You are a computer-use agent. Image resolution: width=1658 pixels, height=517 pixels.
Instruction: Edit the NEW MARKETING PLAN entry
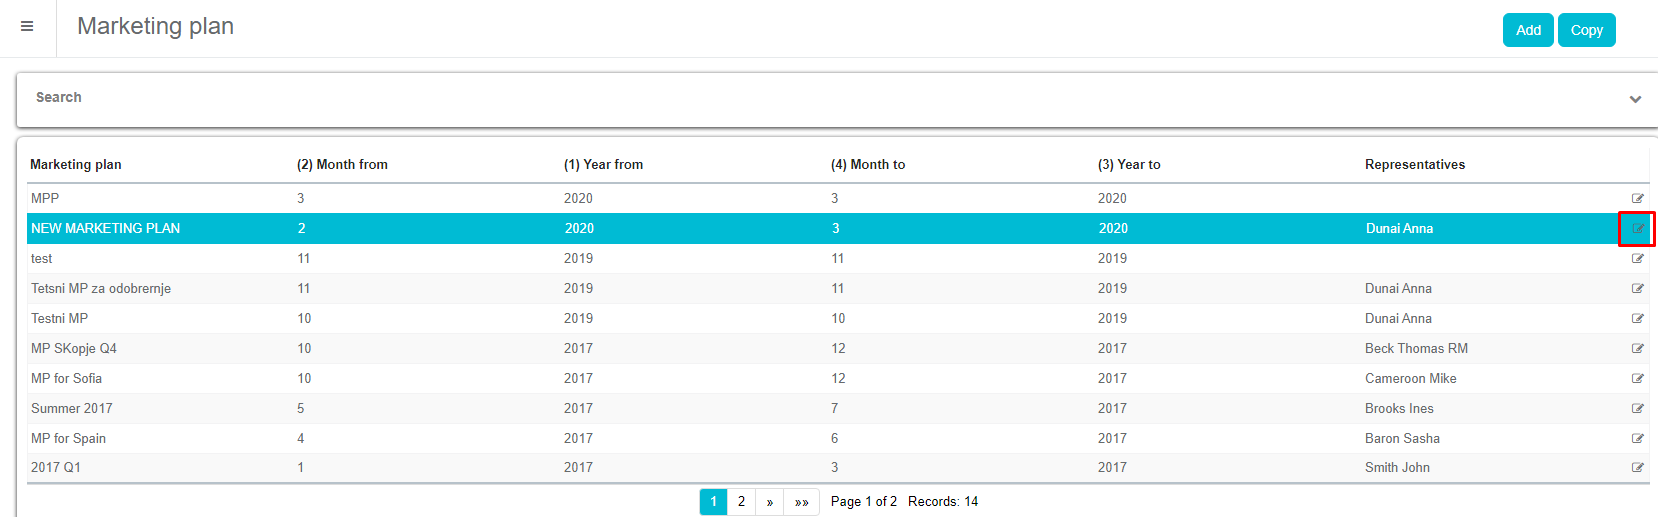(x=1637, y=229)
